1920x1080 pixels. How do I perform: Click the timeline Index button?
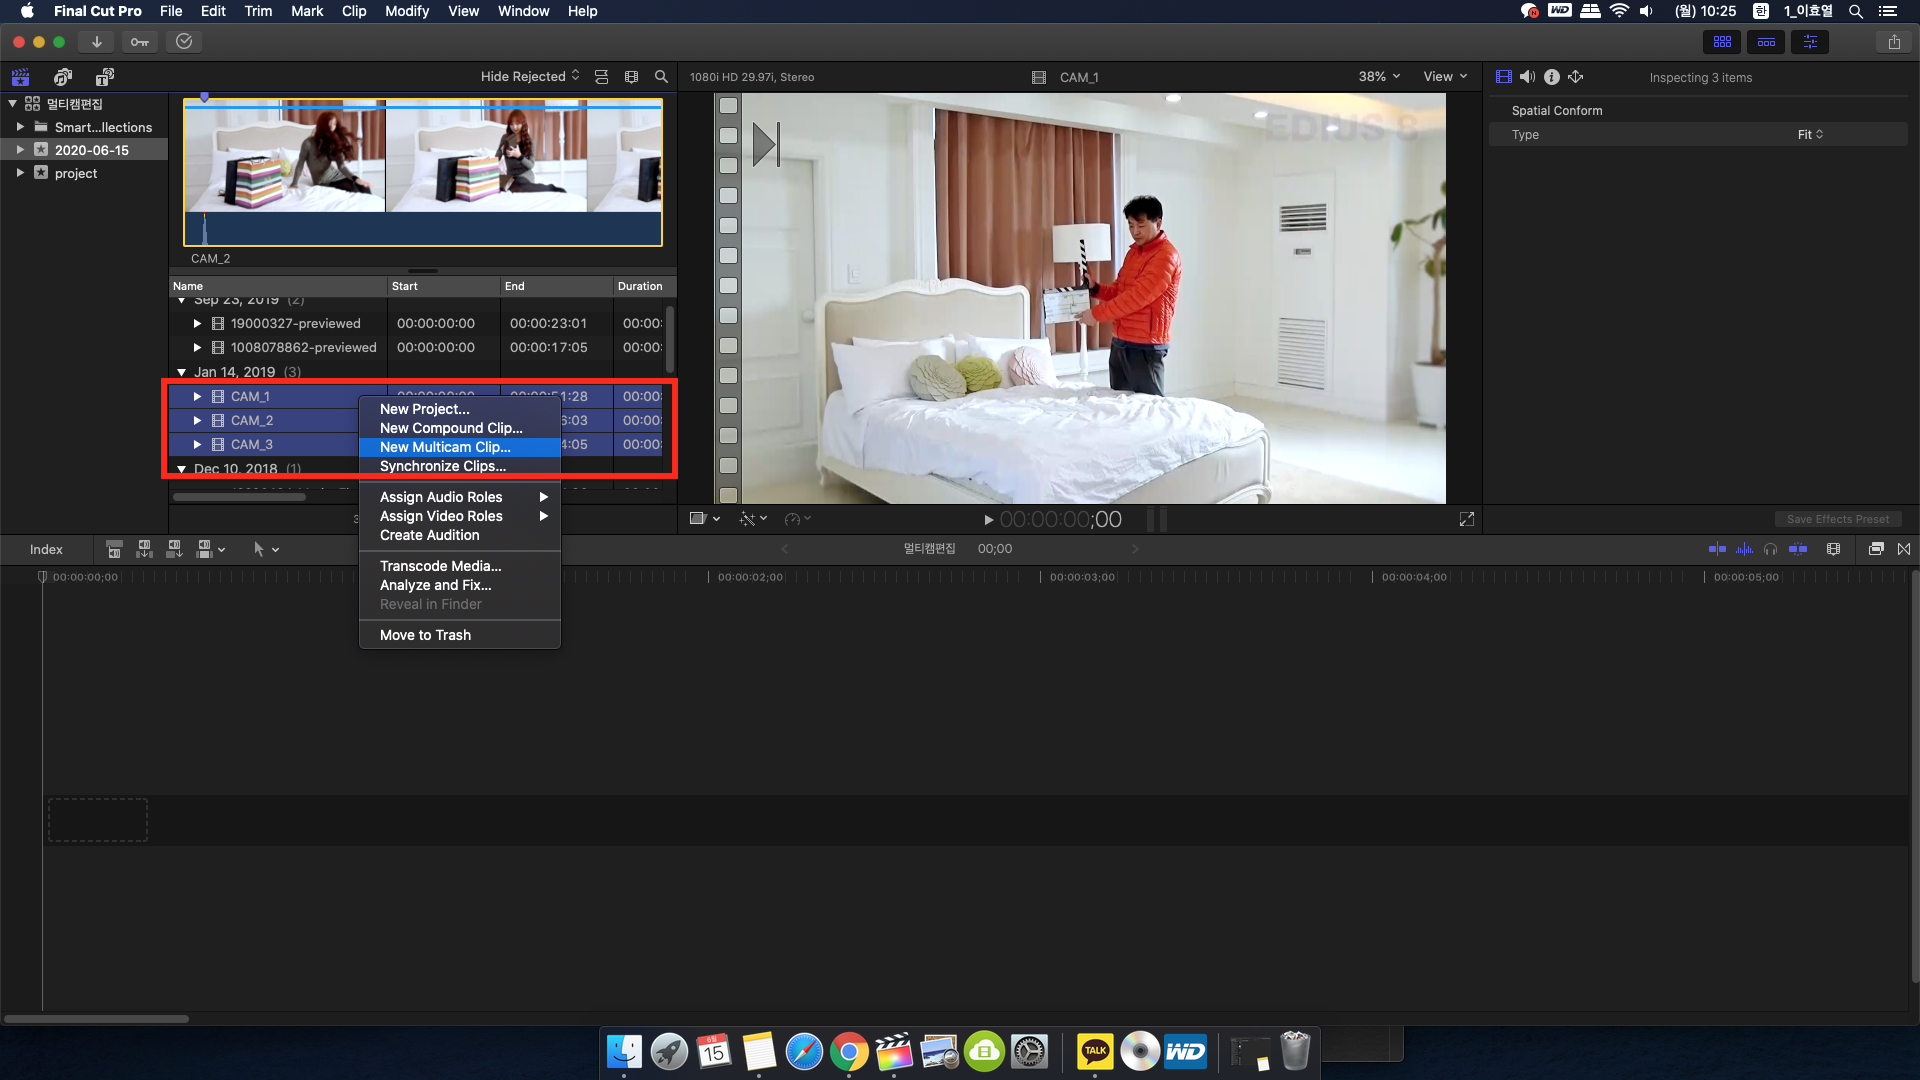coord(46,549)
